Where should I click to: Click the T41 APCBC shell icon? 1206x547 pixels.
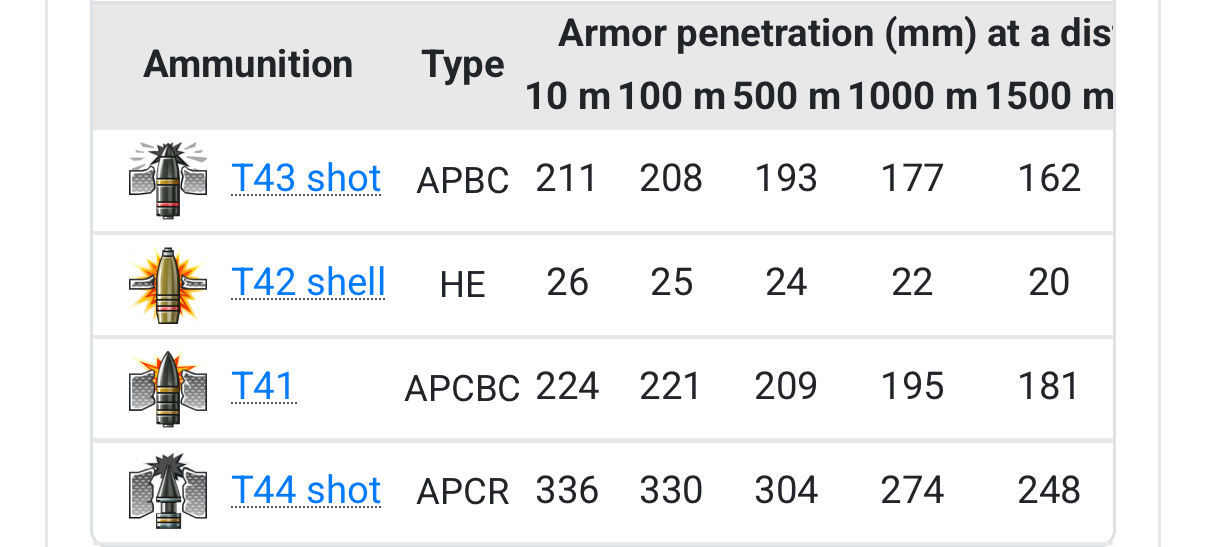tap(168, 388)
